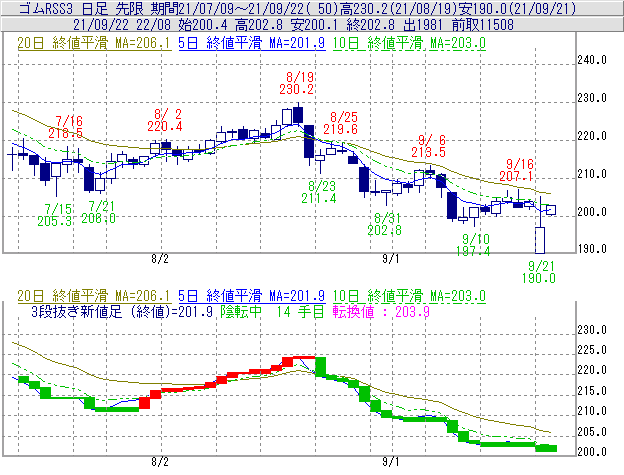Click the 9/1 date label under lower chart
The image size is (624, 475).
(391, 462)
